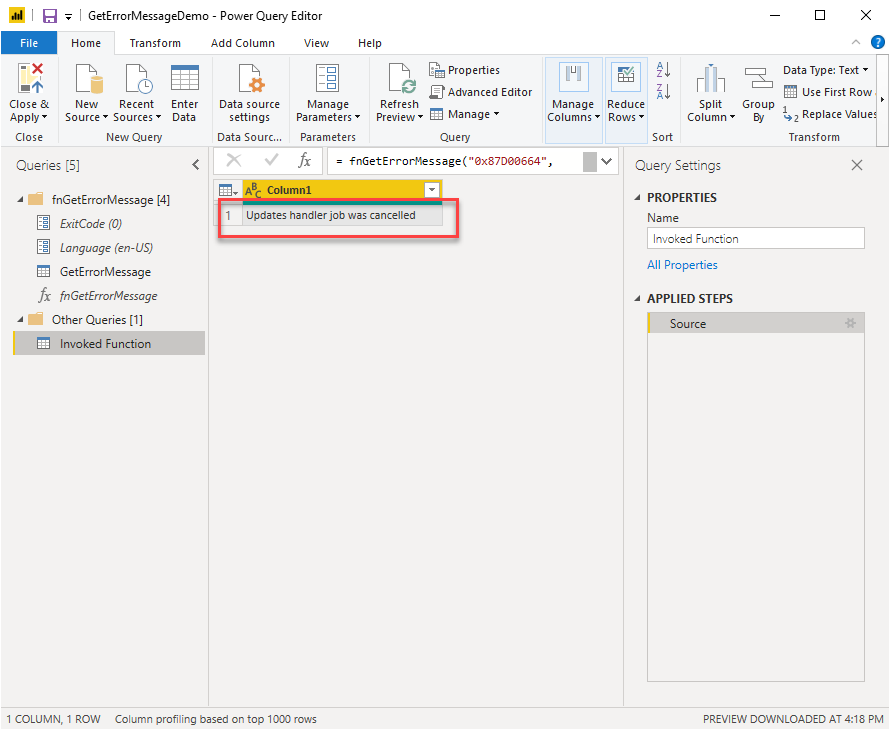Click the Manage Columns icon
This screenshot has width=890, height=730.
click(x=573, y=78)
